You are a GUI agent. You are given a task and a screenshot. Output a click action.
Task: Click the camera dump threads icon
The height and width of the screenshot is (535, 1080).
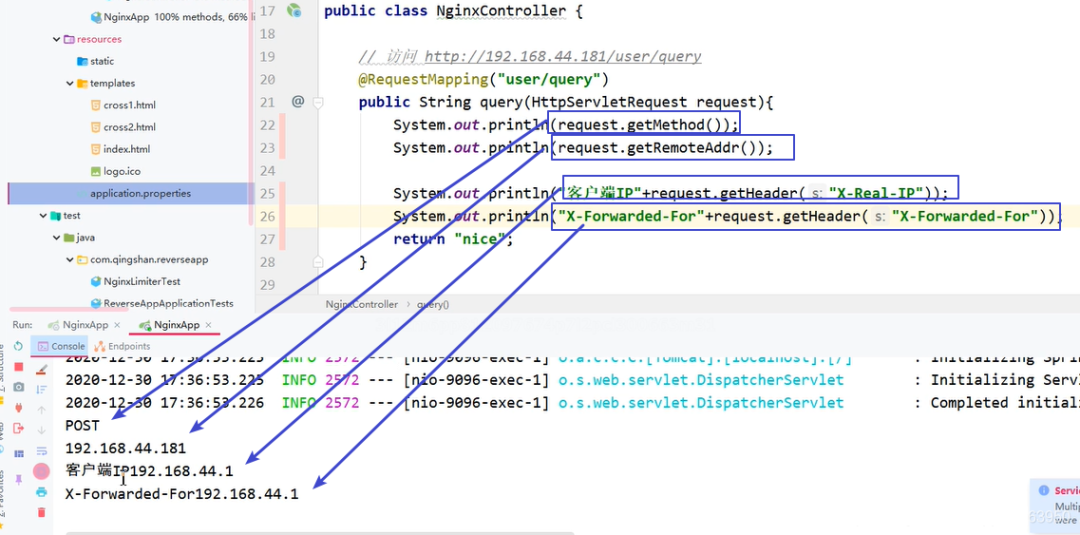(19, 388)
